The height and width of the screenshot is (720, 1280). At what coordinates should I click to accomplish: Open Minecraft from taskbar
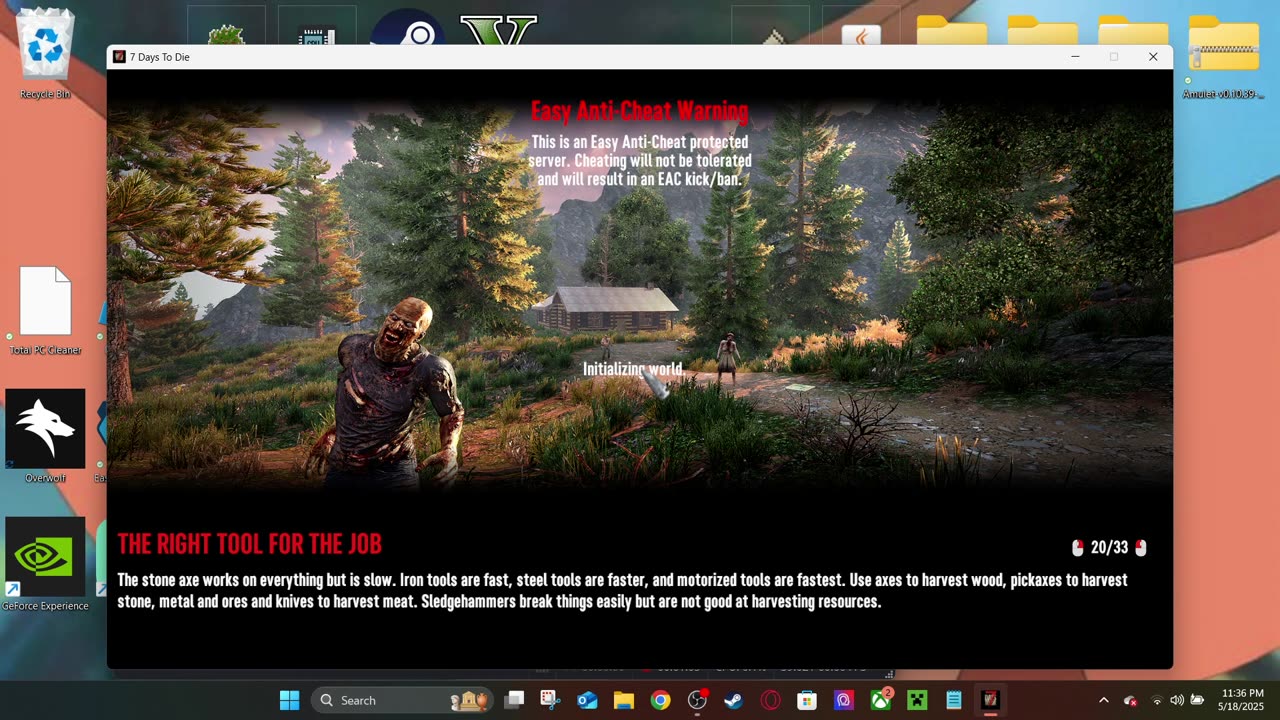click(917, 700)
